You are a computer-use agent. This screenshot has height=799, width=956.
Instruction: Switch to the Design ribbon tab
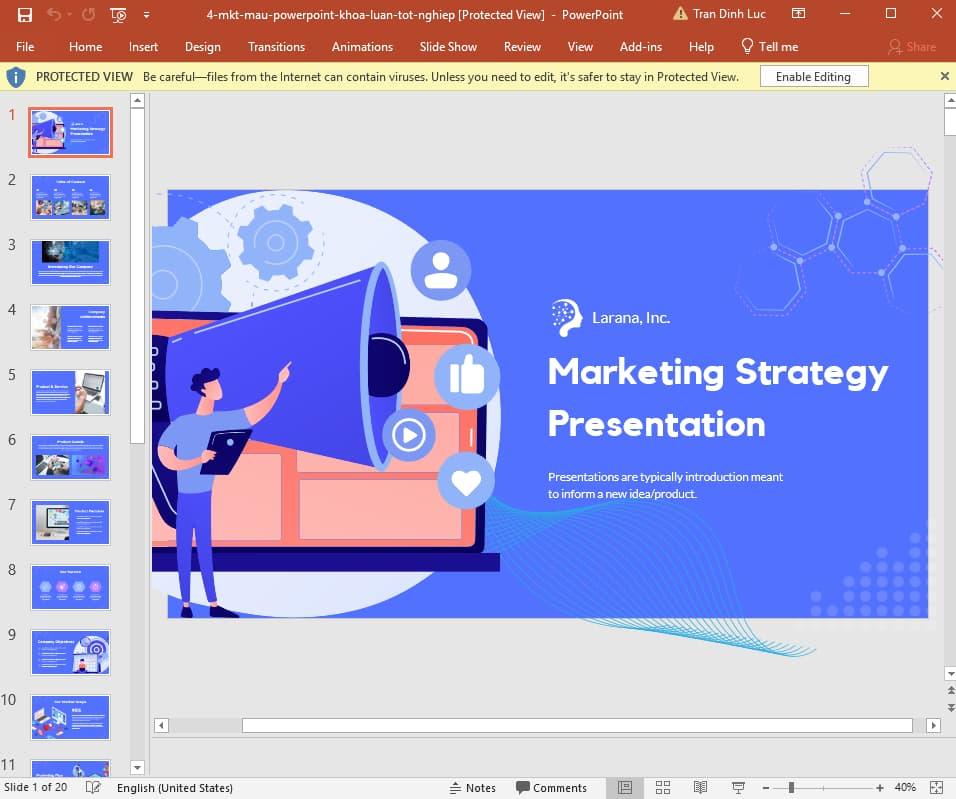203,46
